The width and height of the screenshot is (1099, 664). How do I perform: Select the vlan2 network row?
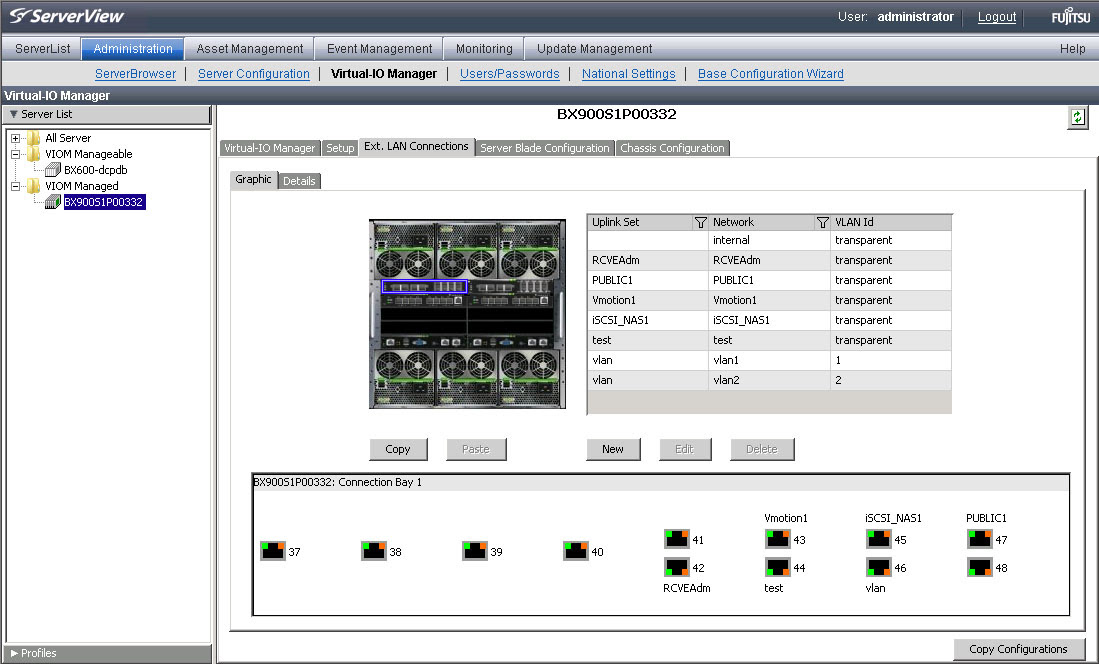pyautogui.click(x=769, y=380)
